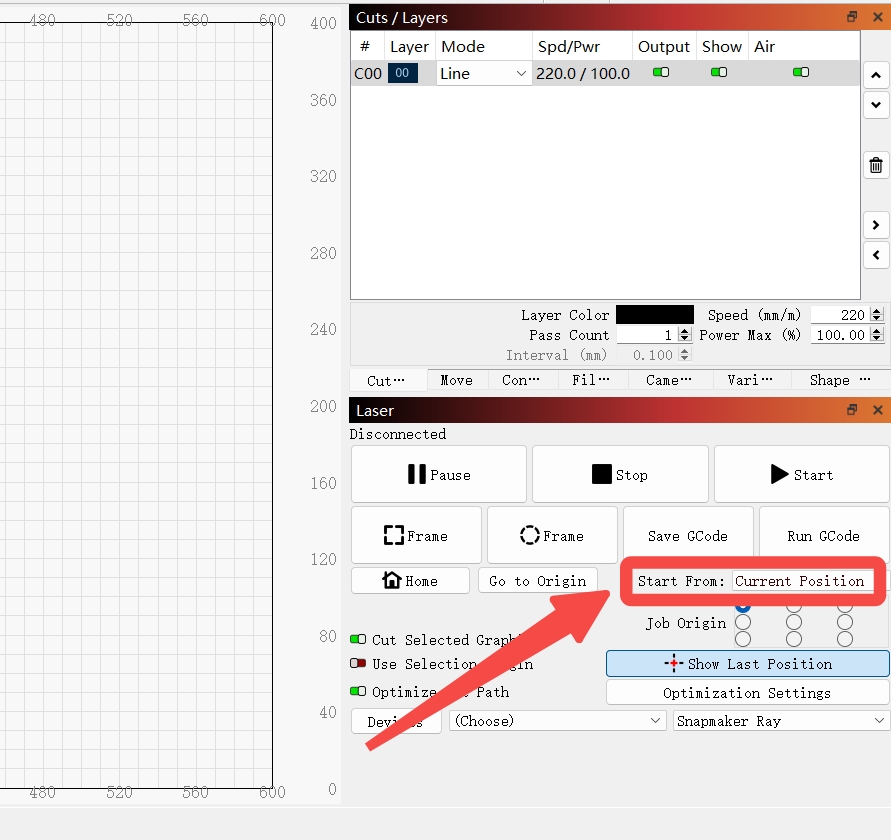This screenshot has height=840, width=891.
Task: Toggle Show for layer C00
Action: pyautogui.click(x=719, y=72)
